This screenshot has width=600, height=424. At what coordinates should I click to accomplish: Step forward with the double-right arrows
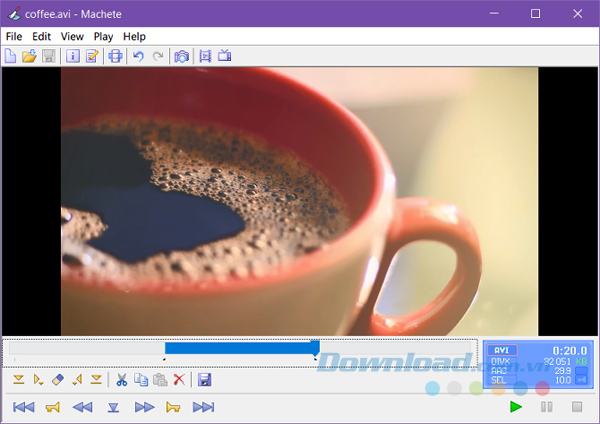144,407
